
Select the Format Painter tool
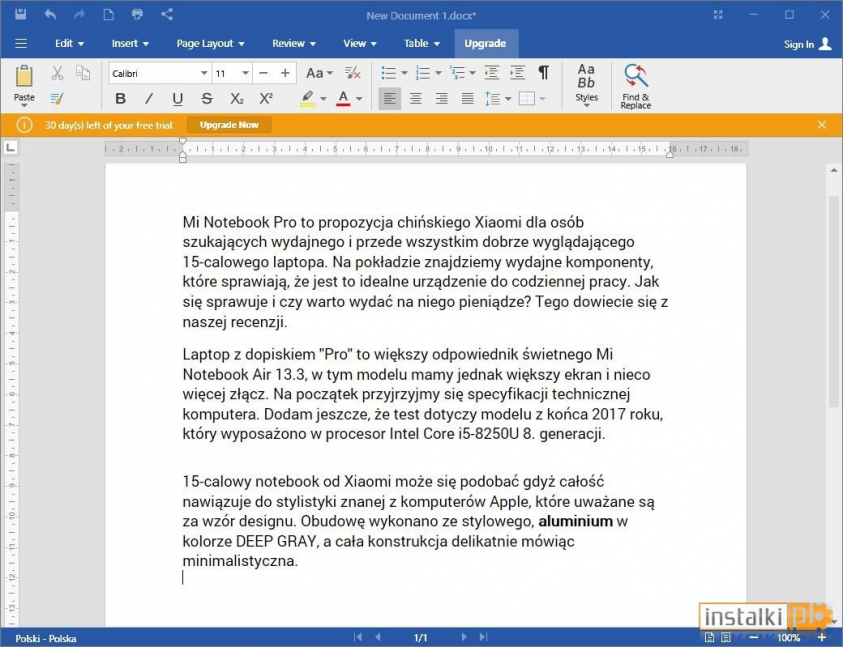(x=57, y=98)
